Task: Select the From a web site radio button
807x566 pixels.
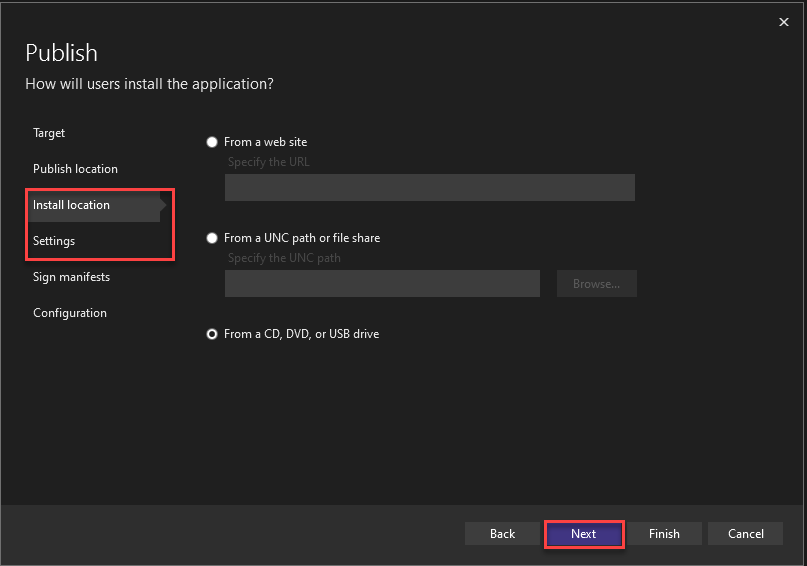Action: click(212, 142)
